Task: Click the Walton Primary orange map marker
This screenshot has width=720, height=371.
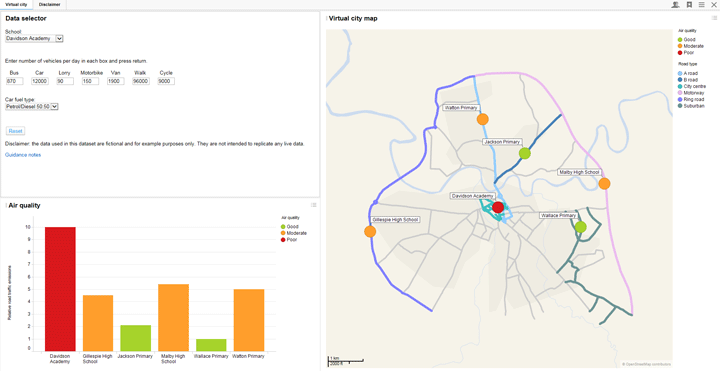Action: point(482,119)
